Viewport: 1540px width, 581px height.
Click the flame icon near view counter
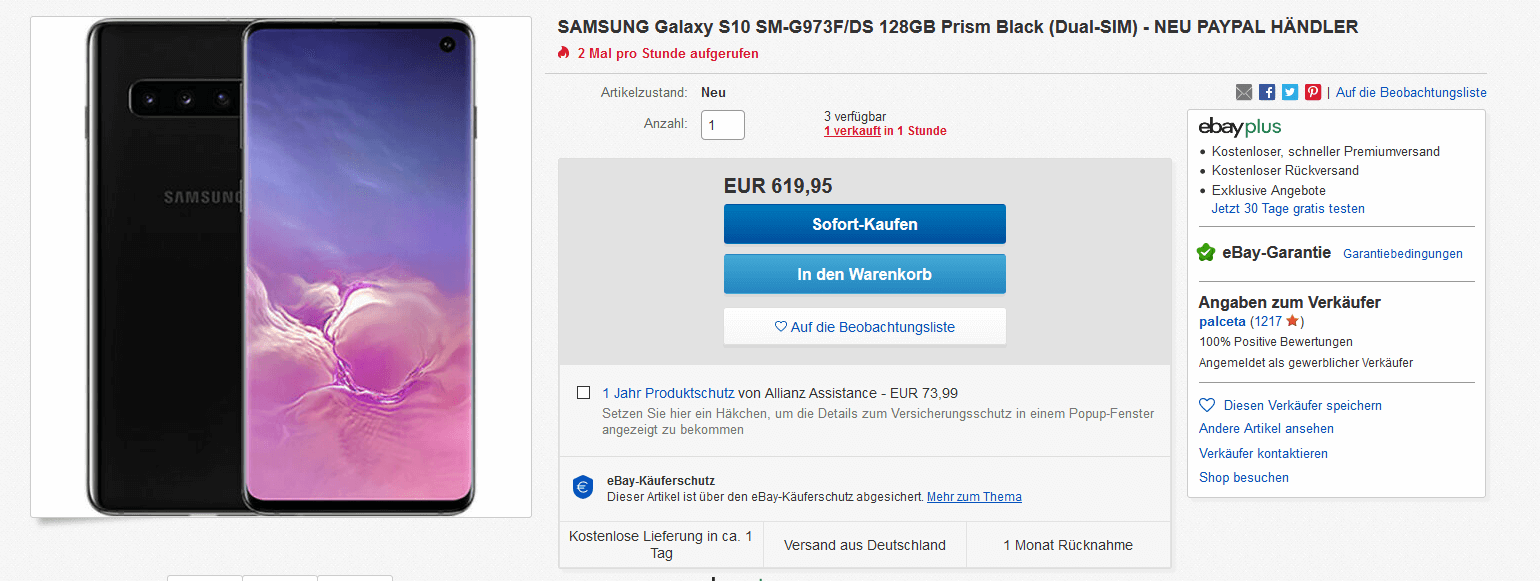563,53
